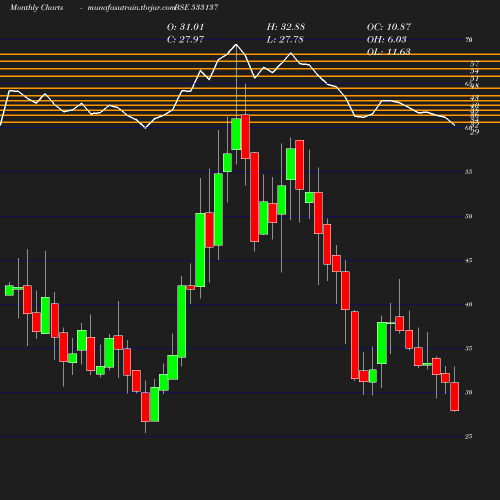
Task: Click the munafasutrain website name text
Action: [131, 7]
